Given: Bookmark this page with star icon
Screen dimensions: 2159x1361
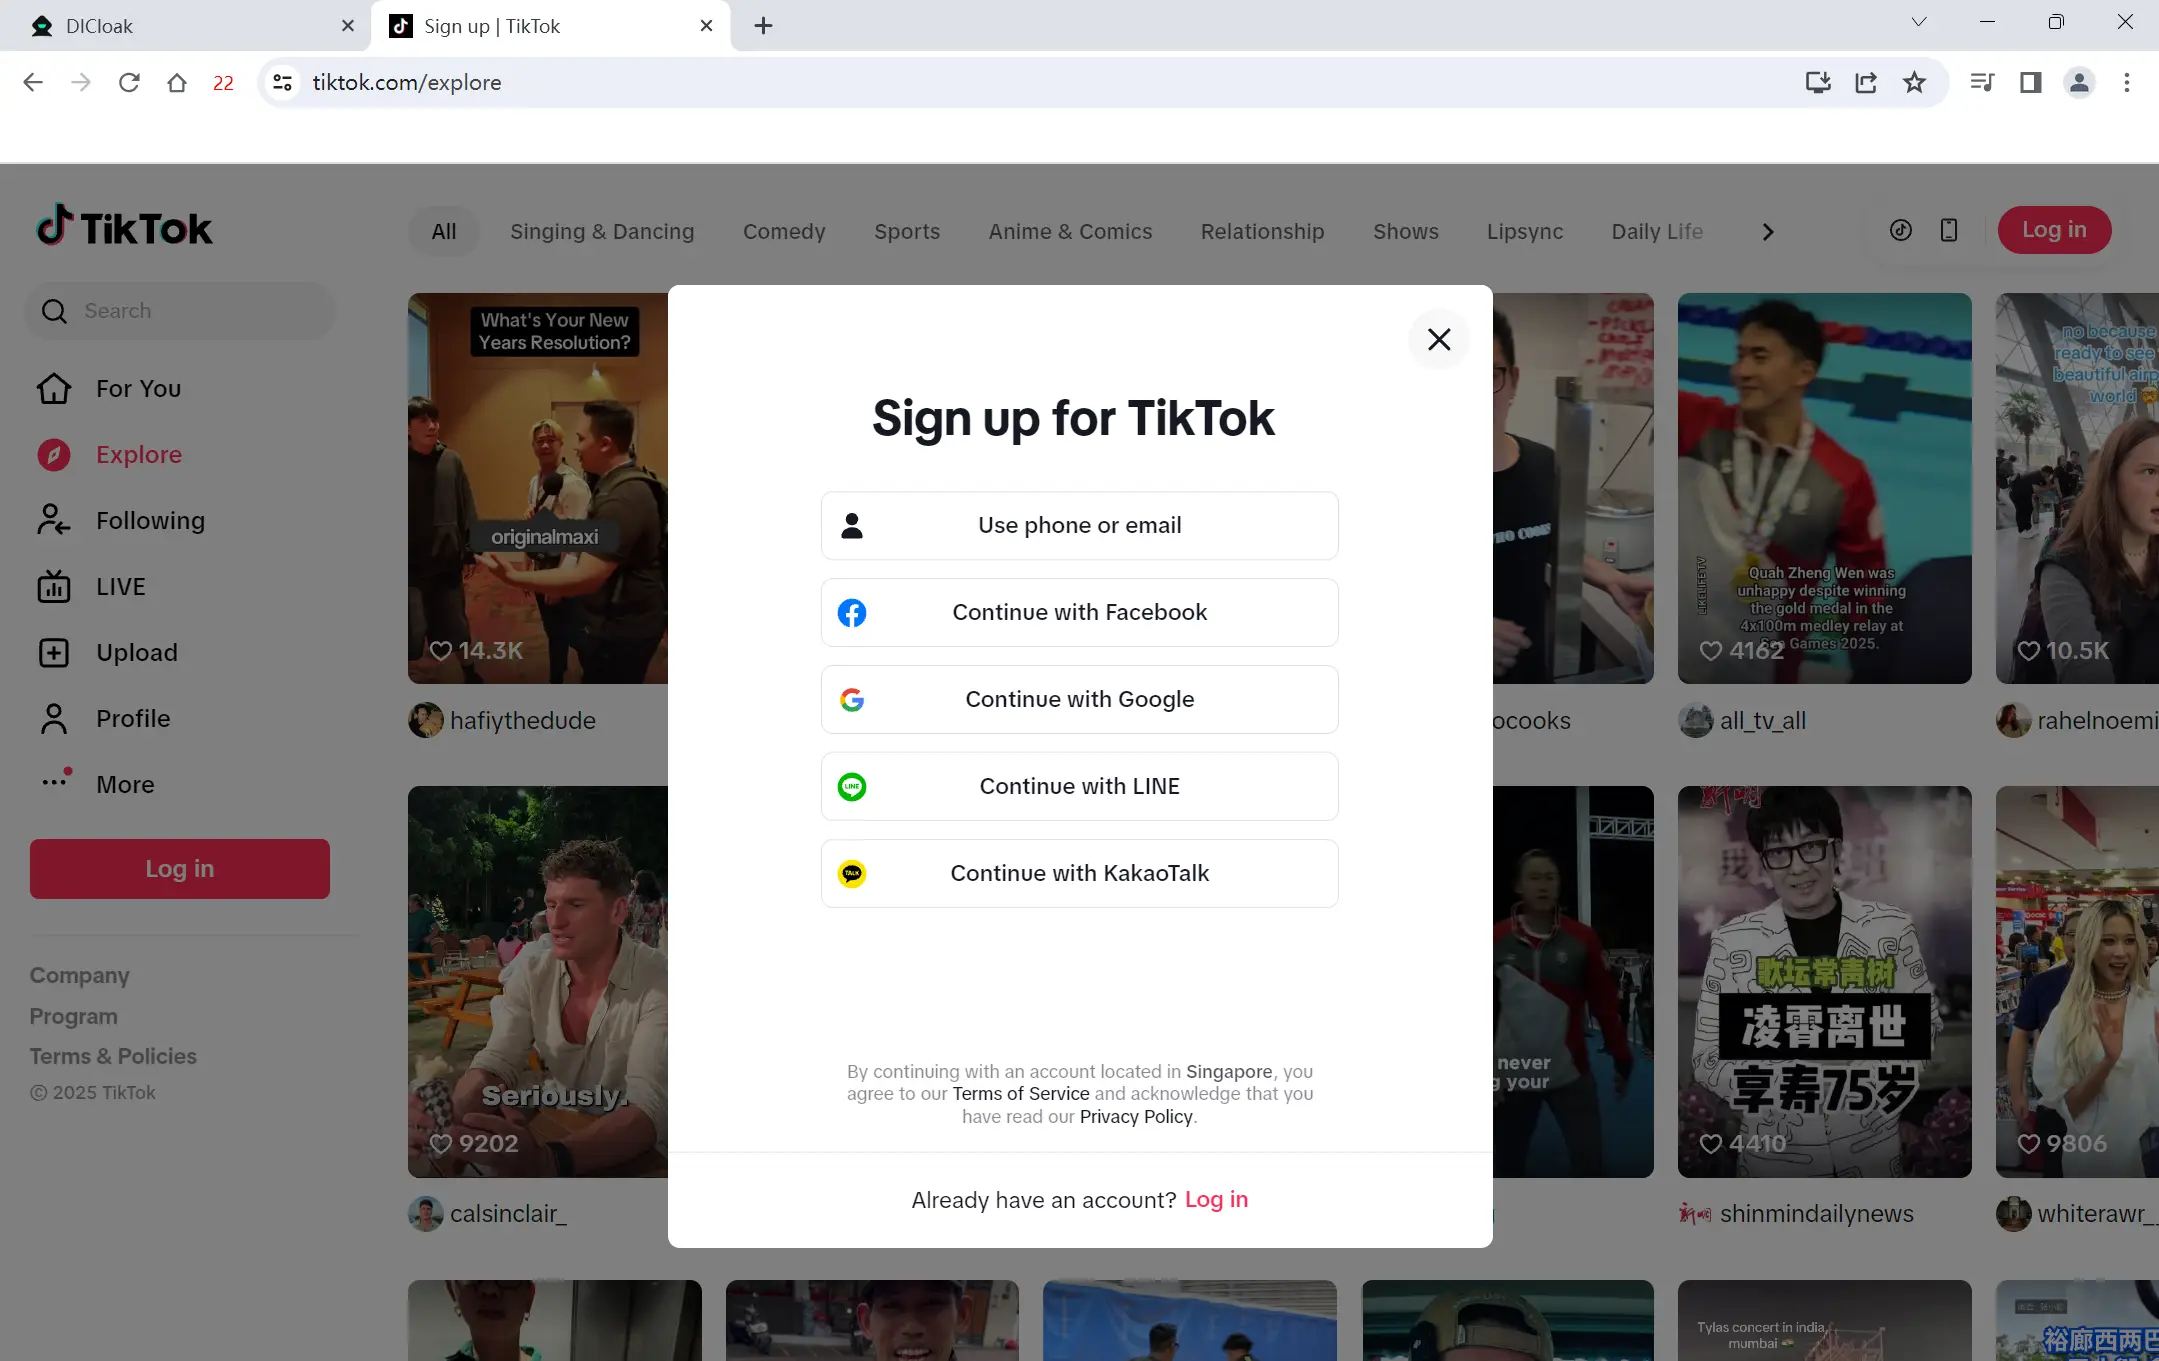Looking at the screenshot, I should point(1914,83).
